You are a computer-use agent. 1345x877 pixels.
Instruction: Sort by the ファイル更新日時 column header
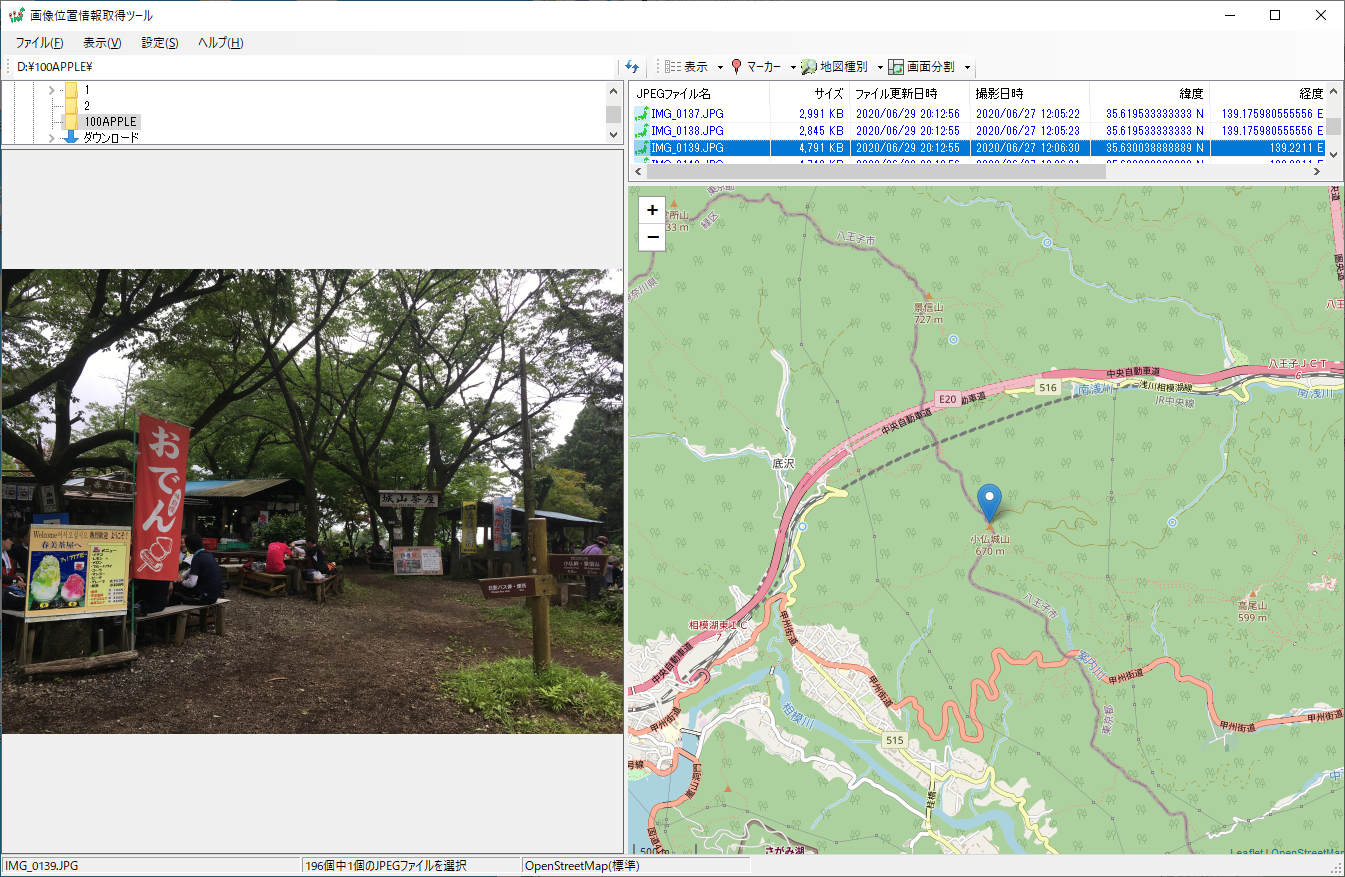(x=910, y=94)
